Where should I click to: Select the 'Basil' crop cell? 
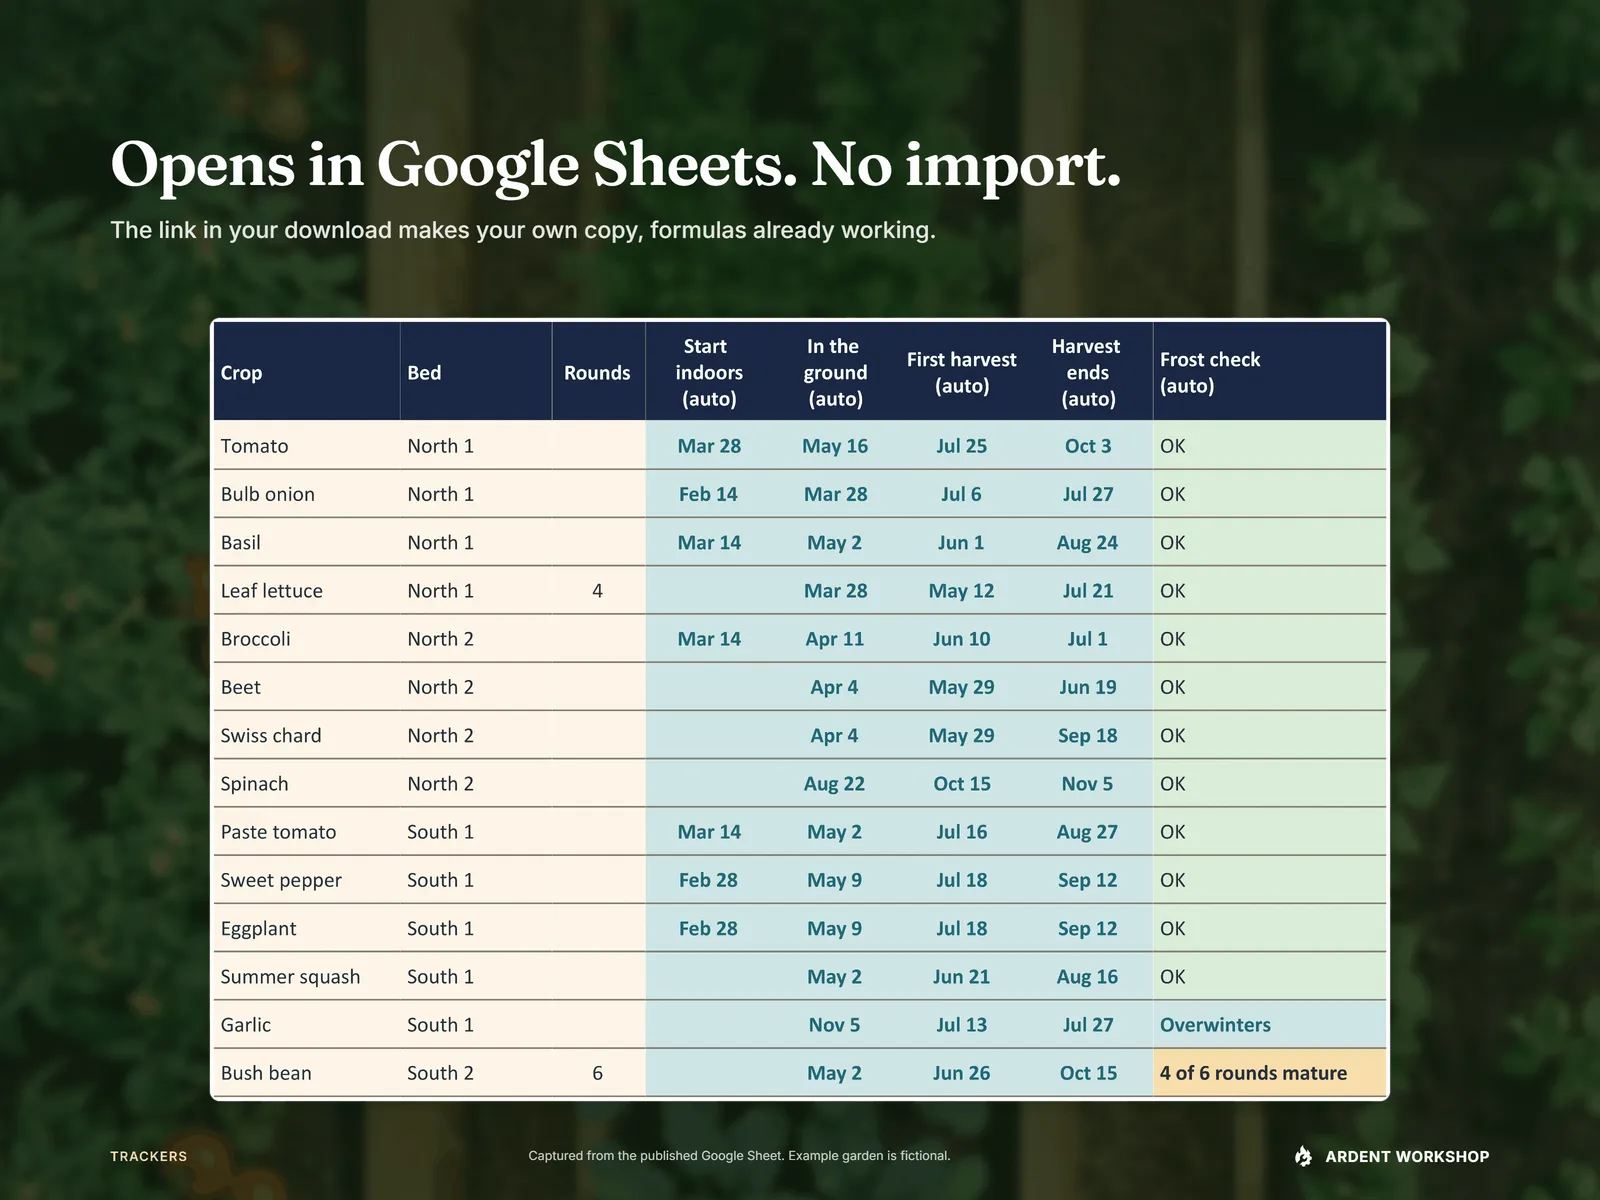(x=306, y=542)
